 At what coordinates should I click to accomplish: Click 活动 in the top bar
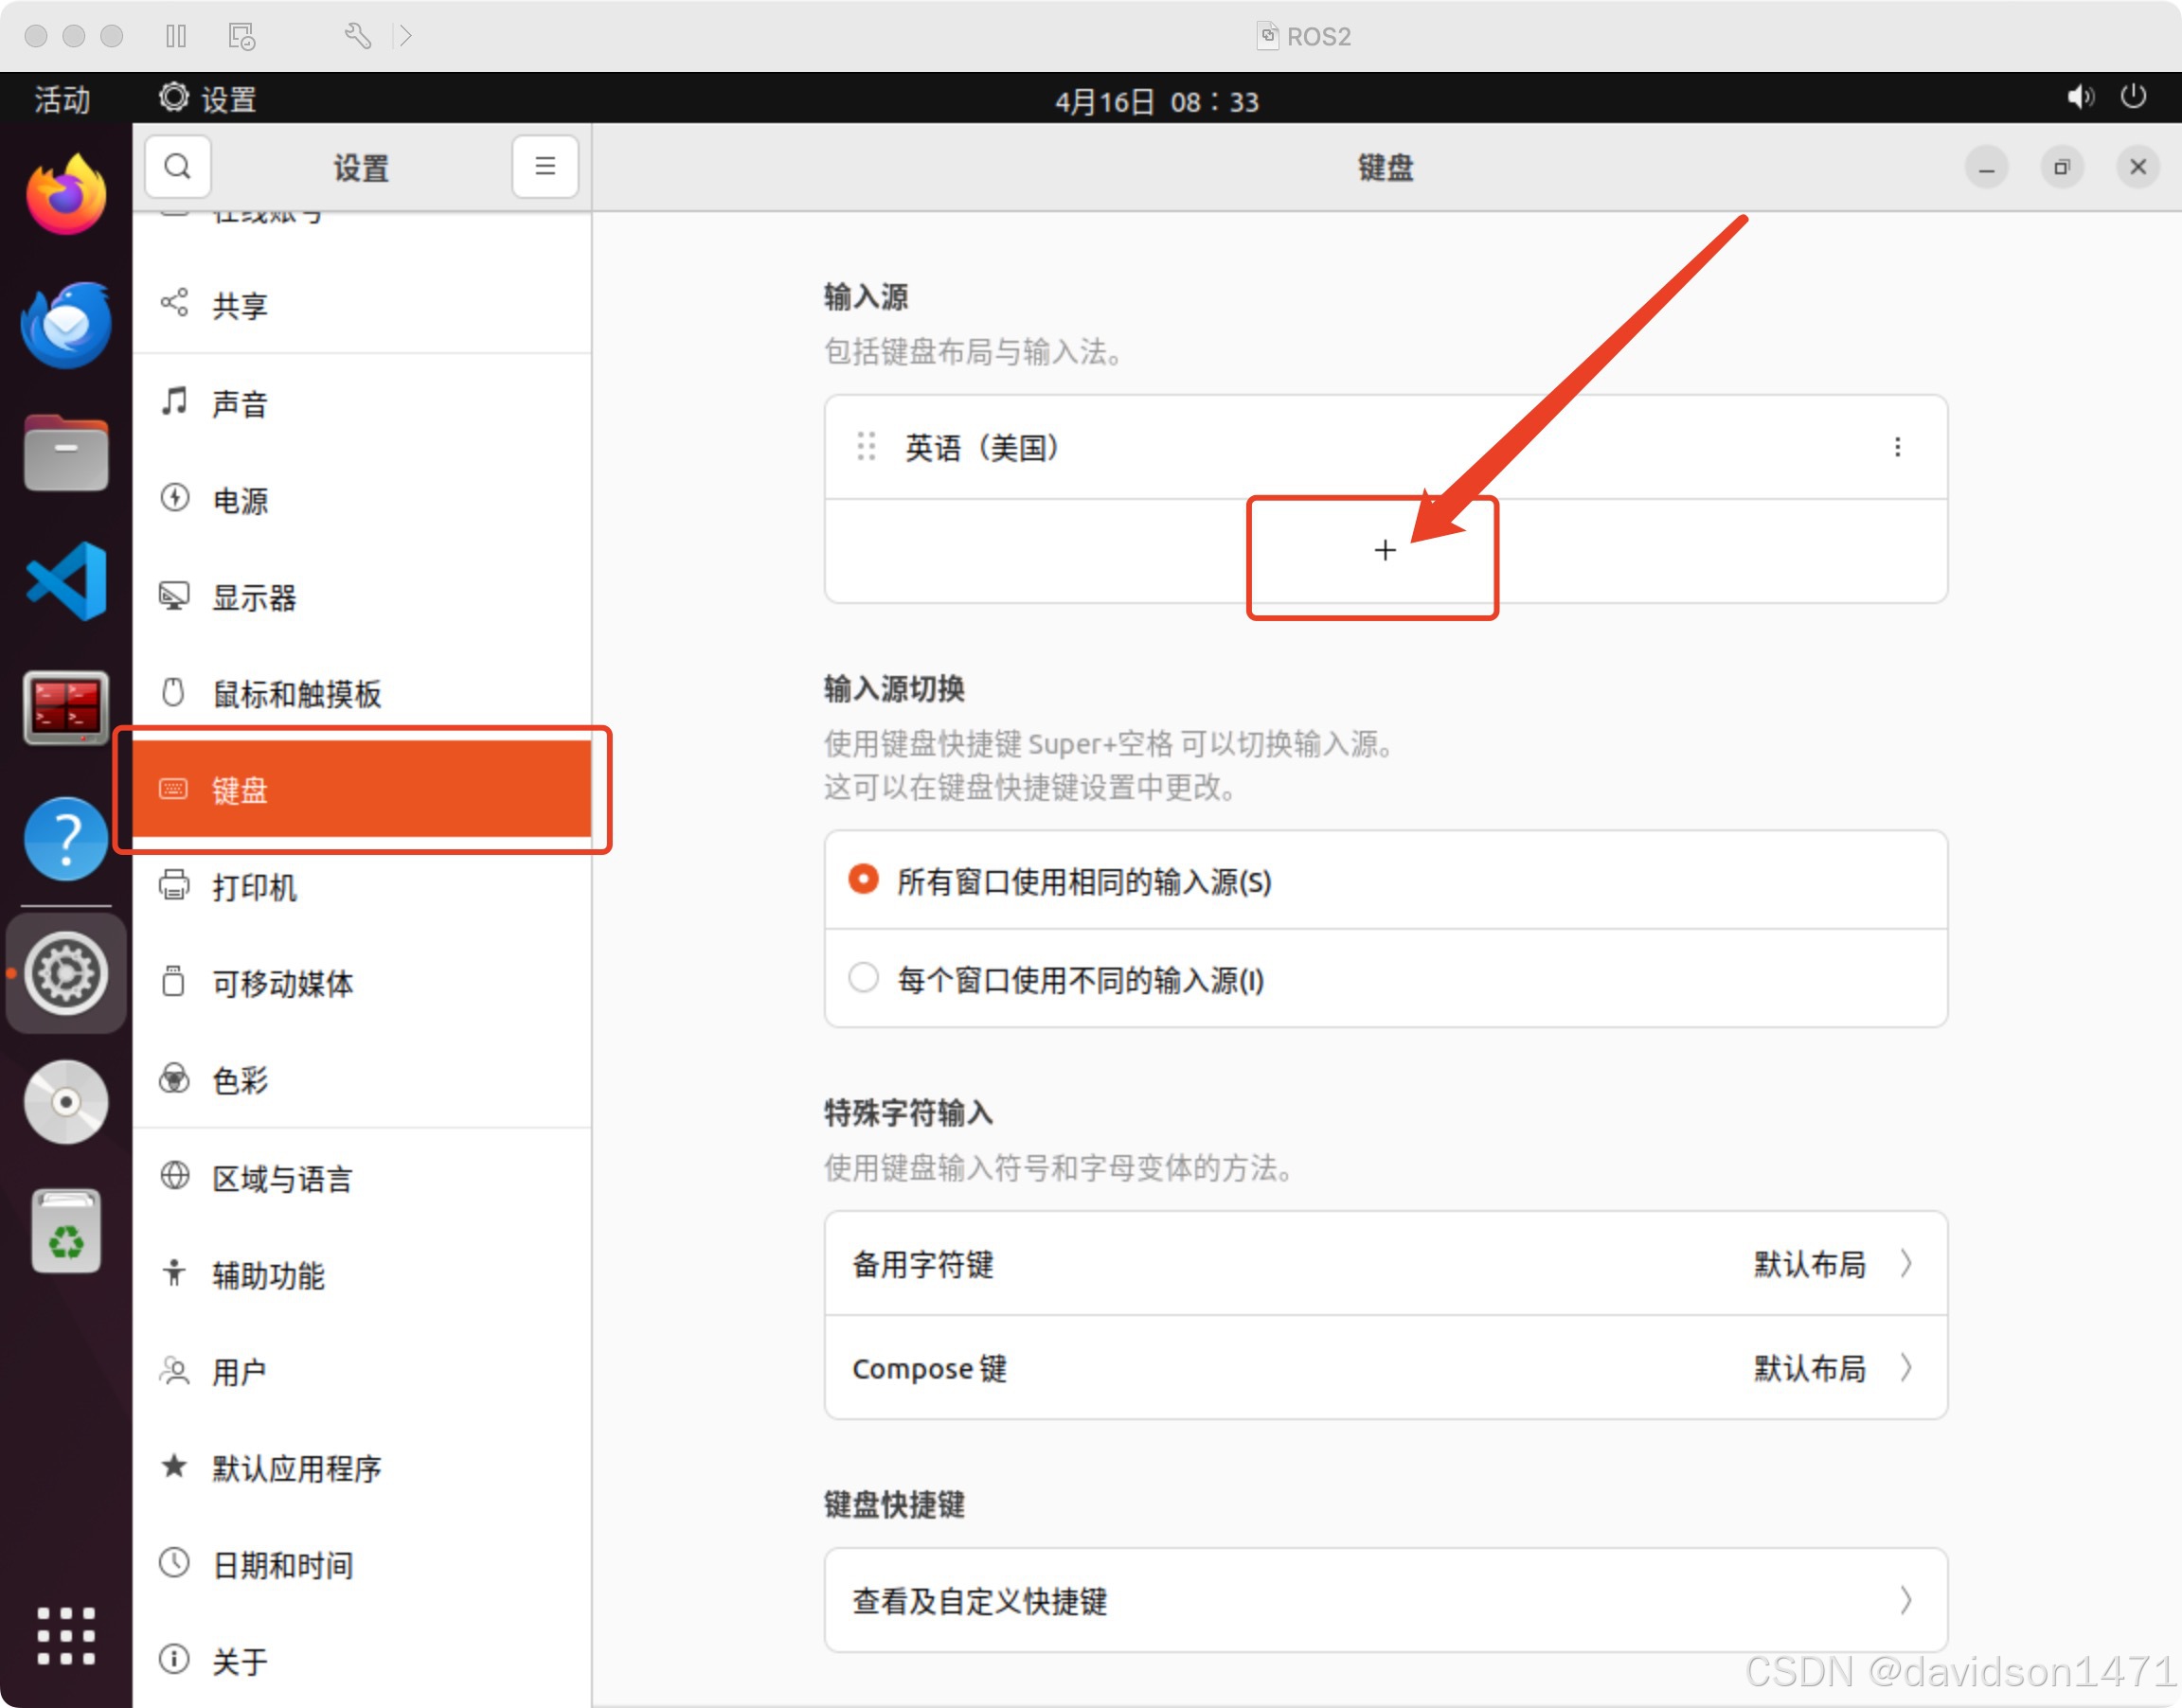(x=62, y=99)
